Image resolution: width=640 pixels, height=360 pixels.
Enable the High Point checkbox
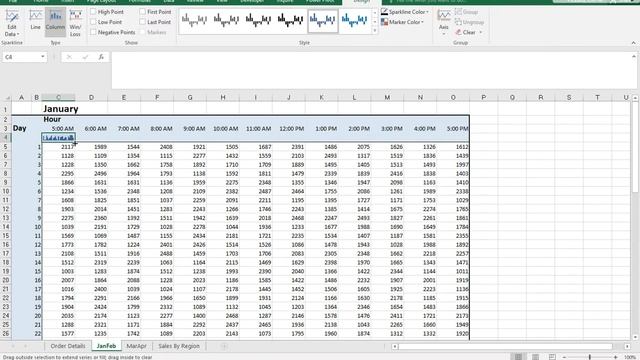click(x=93, y=12)
